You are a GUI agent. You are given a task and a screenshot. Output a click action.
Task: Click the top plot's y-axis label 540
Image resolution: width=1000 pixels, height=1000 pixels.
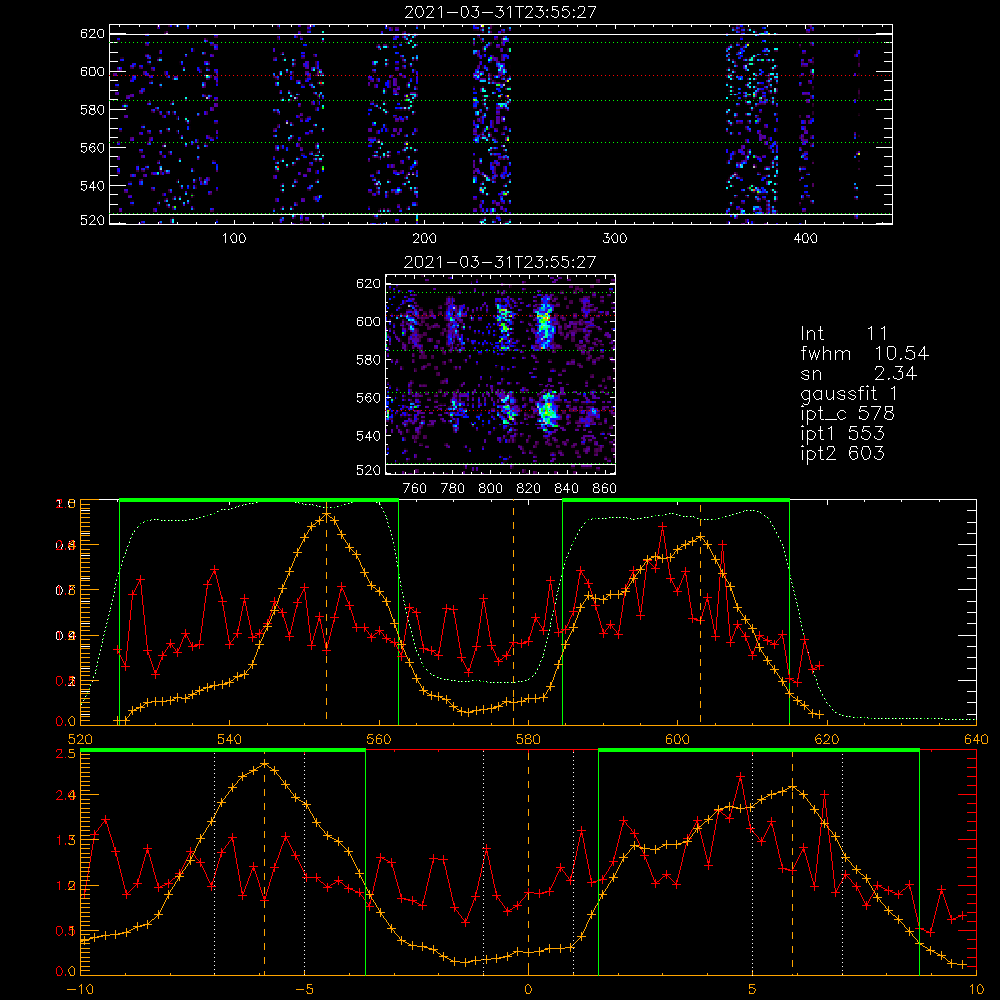click(x=92, y=186)
